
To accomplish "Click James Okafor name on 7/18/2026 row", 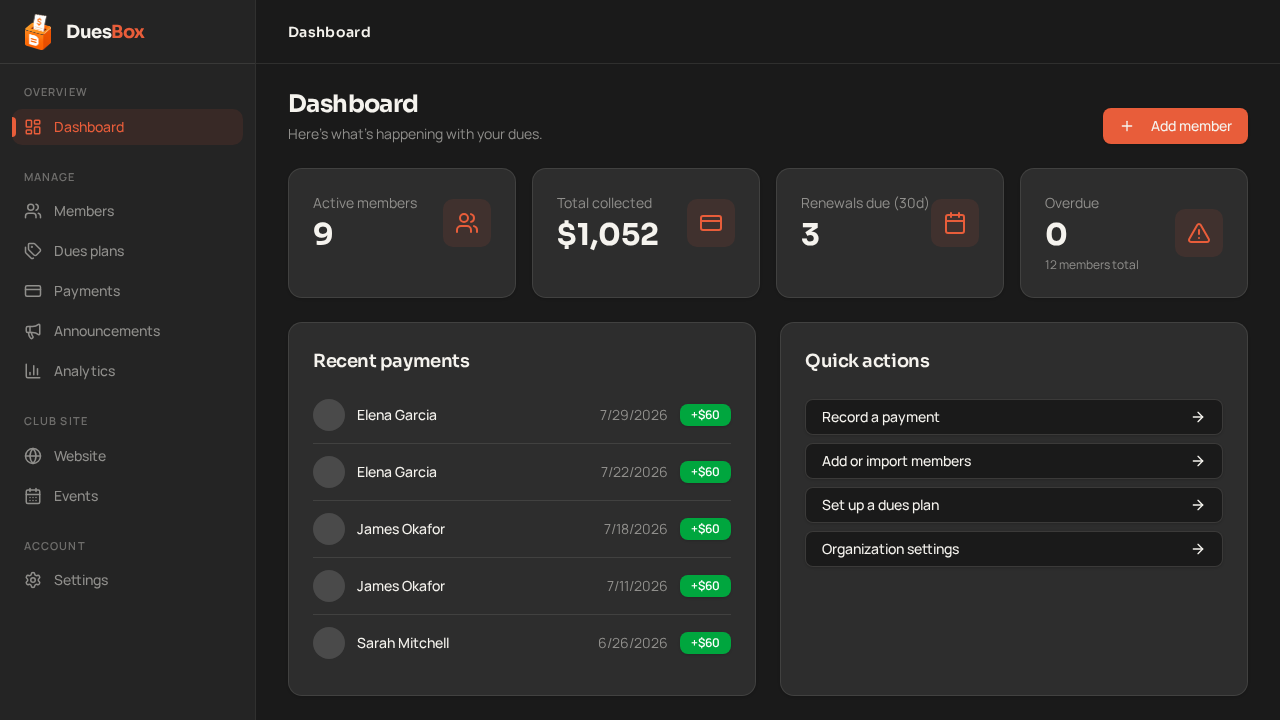I will [401, 529].
